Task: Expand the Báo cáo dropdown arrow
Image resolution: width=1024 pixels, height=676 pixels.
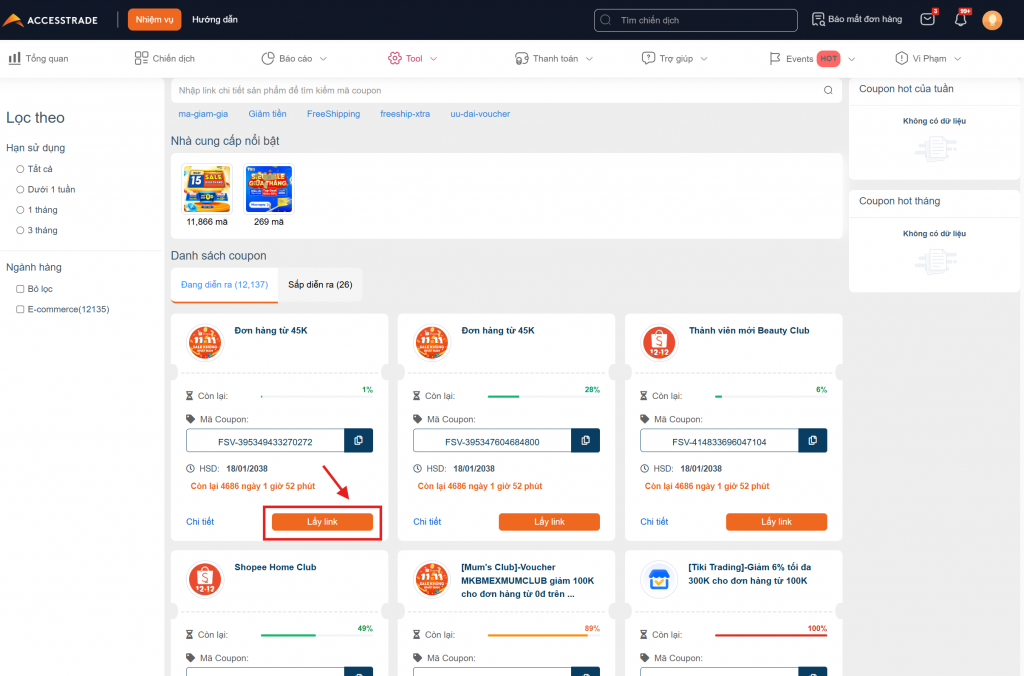Action: pyautogui.click(x=323, y=59)
